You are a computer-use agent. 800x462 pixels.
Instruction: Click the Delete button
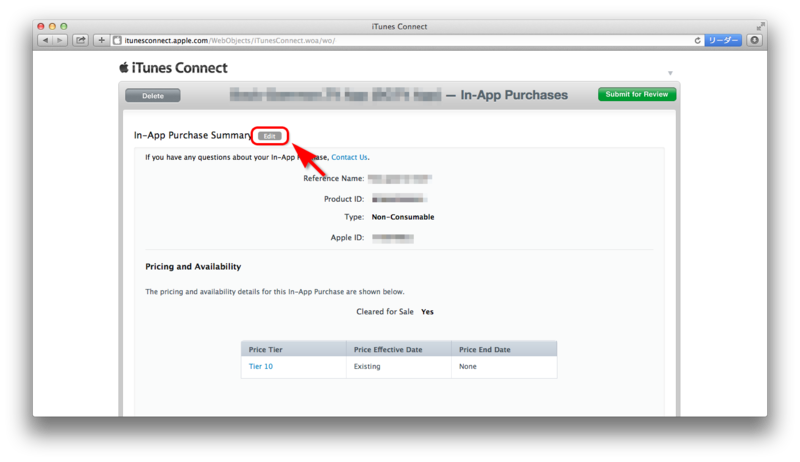click(x=153, y=95)
